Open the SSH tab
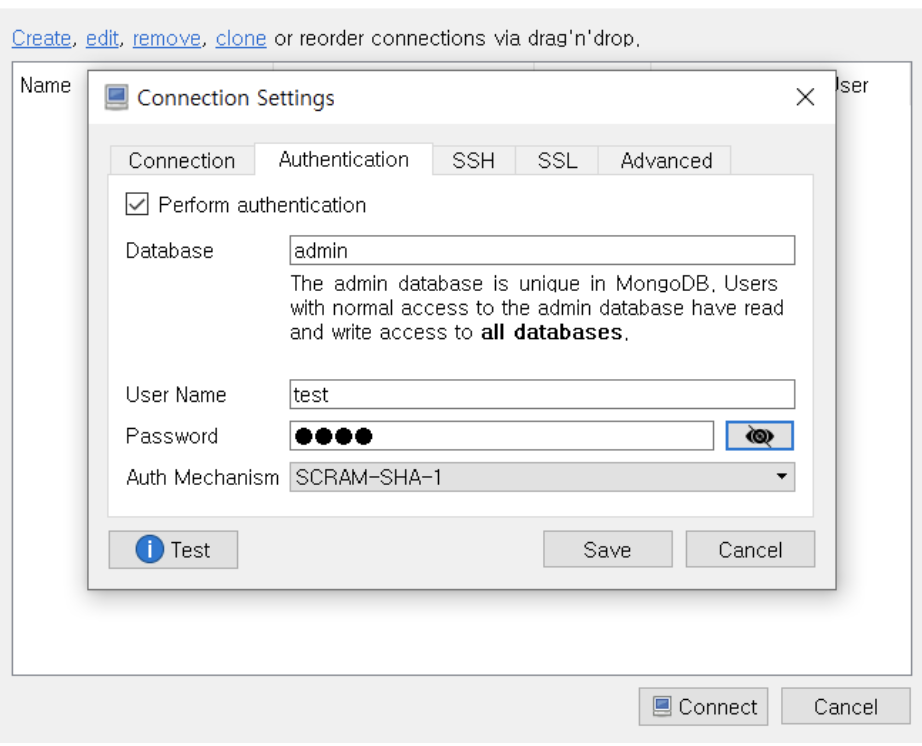 (x=473, y=160)
